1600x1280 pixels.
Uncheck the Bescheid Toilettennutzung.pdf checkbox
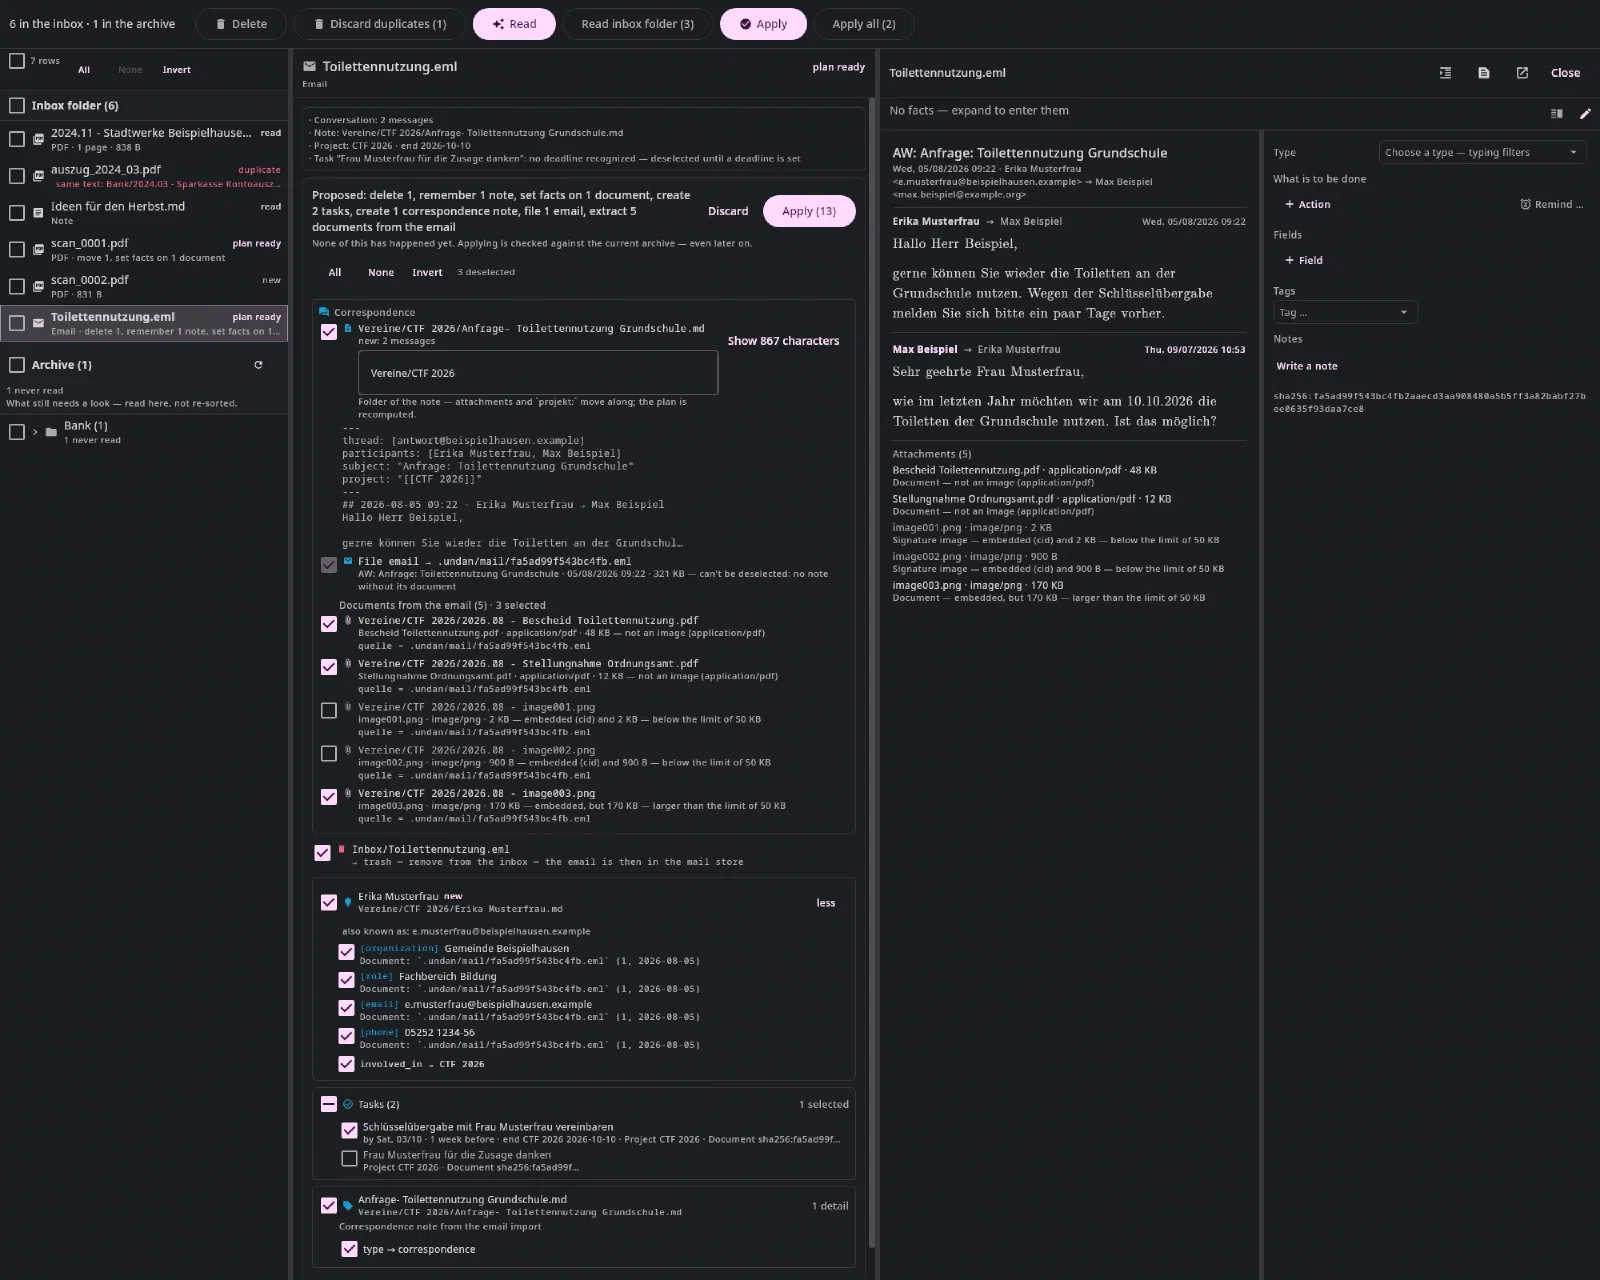coord(328,624)
